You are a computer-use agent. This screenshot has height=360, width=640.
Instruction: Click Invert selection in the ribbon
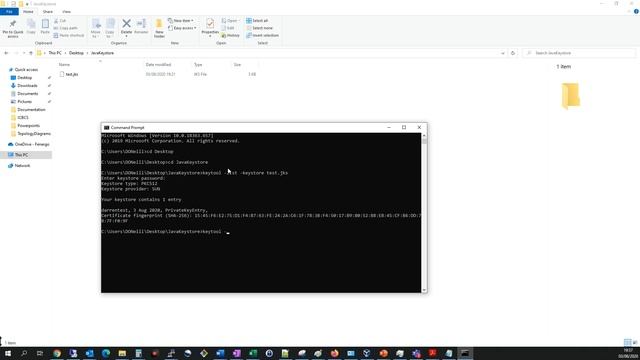(x=262, y=36)
